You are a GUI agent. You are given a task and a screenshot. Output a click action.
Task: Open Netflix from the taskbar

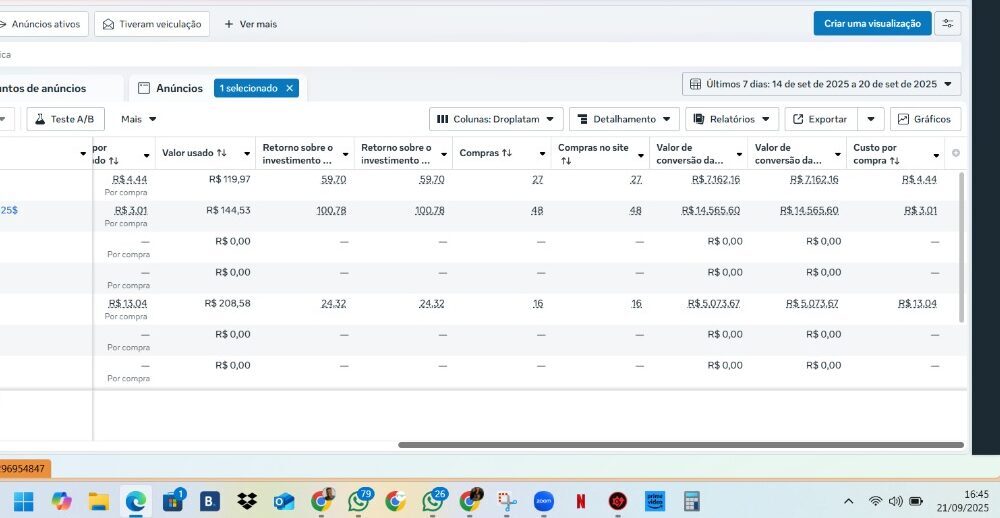pos(581,501)
